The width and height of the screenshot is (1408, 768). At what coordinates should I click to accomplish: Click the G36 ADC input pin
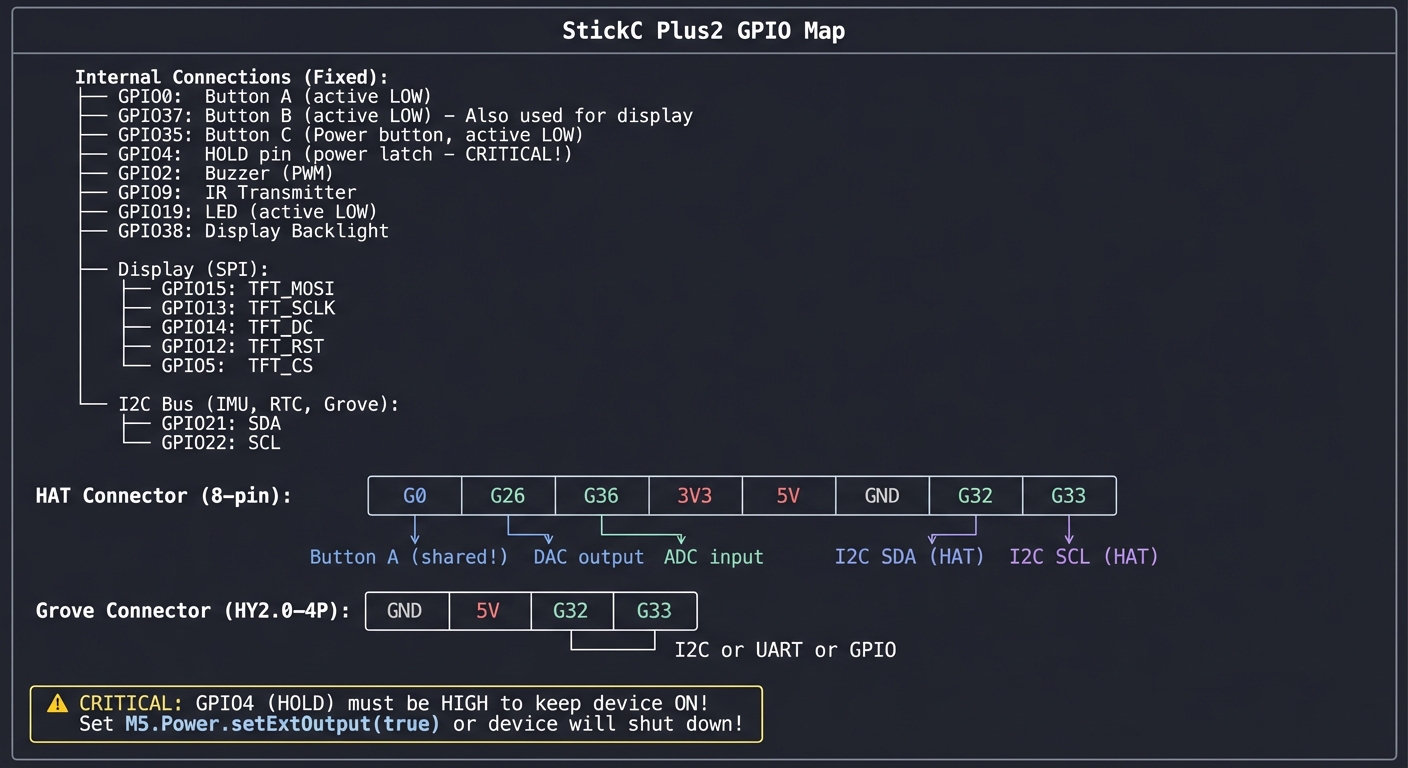600,495
